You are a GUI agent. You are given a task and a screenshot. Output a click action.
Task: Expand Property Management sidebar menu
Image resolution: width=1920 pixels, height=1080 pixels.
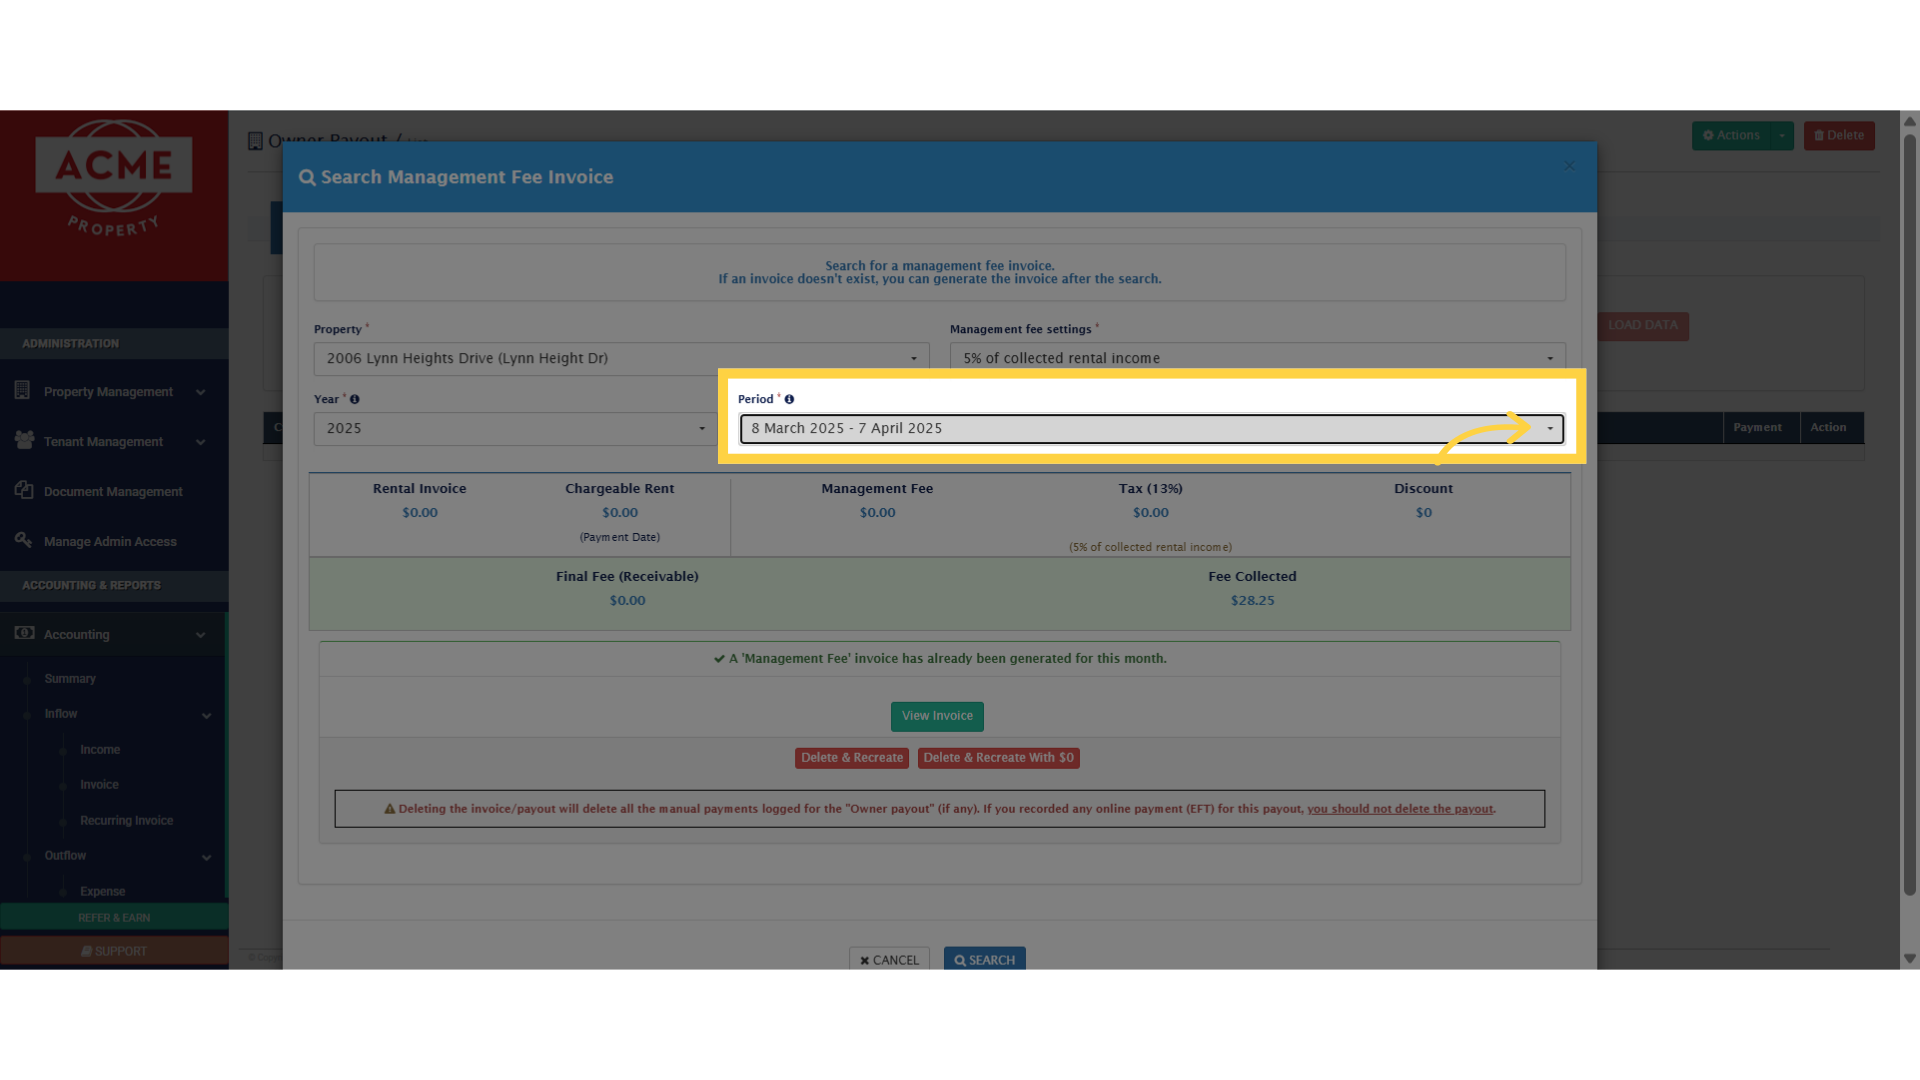point(114,392)
